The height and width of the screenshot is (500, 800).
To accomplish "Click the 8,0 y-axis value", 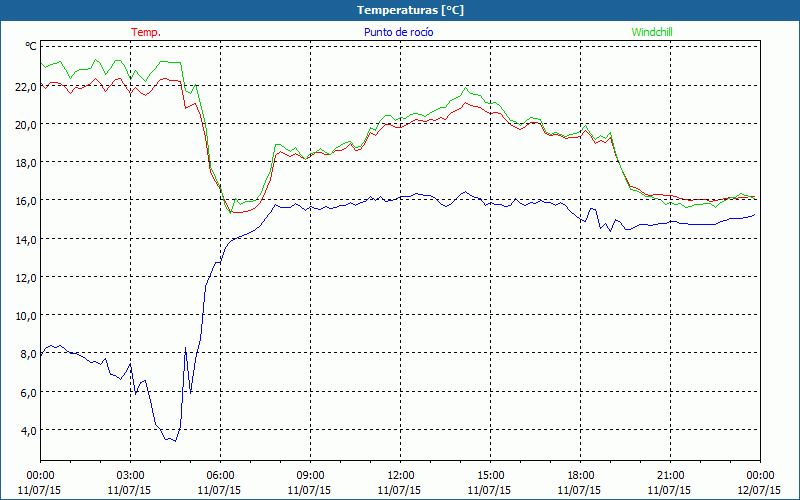I will pyautogui.click(x=28, y=354).
